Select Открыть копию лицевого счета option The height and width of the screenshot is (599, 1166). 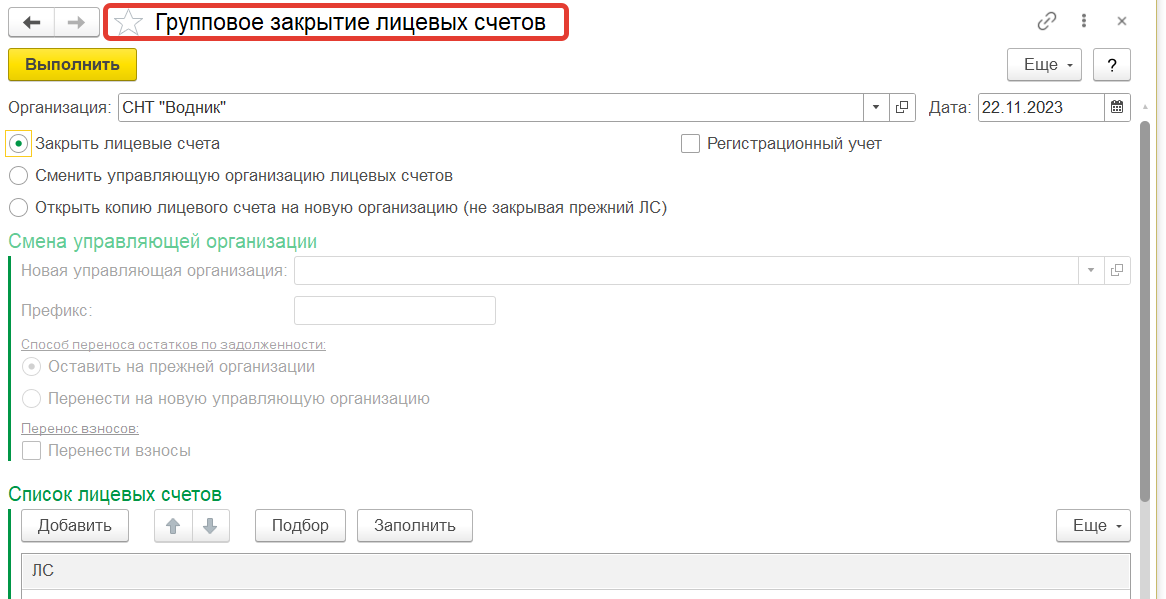(x=19, y=208)
